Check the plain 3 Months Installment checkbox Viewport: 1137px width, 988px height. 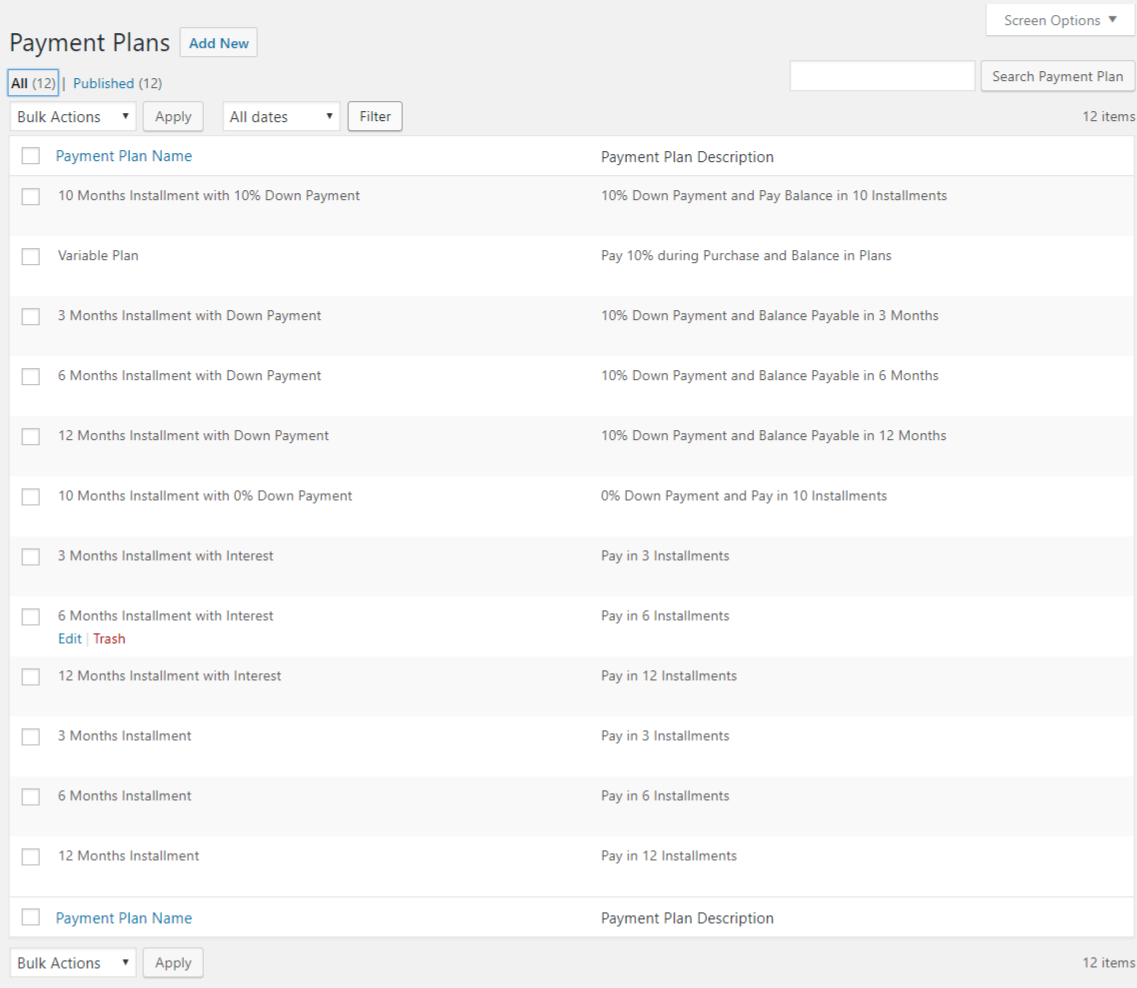click(30, 737)
